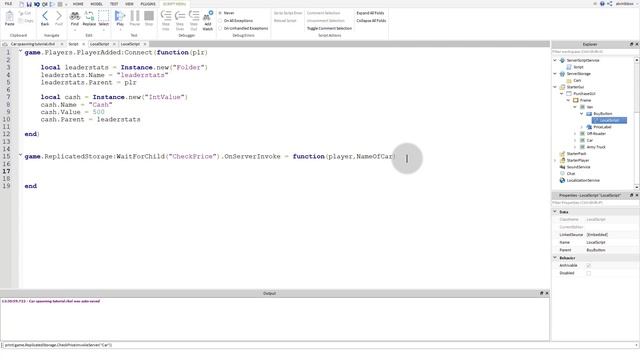Click the Cut icon
Screen dimensions: 640x360
tap(25, 13)
